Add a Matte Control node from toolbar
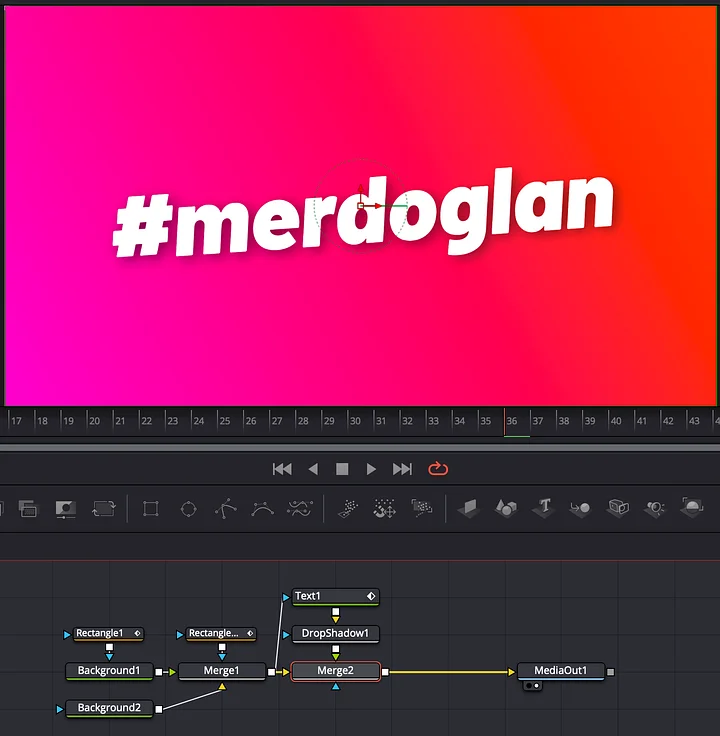 pyautogui.click(x=66, y=508)
